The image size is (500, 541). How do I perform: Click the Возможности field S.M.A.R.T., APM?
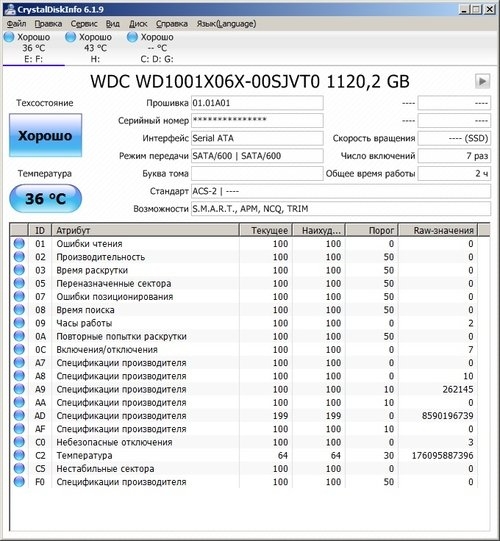[x=341, y=208]
